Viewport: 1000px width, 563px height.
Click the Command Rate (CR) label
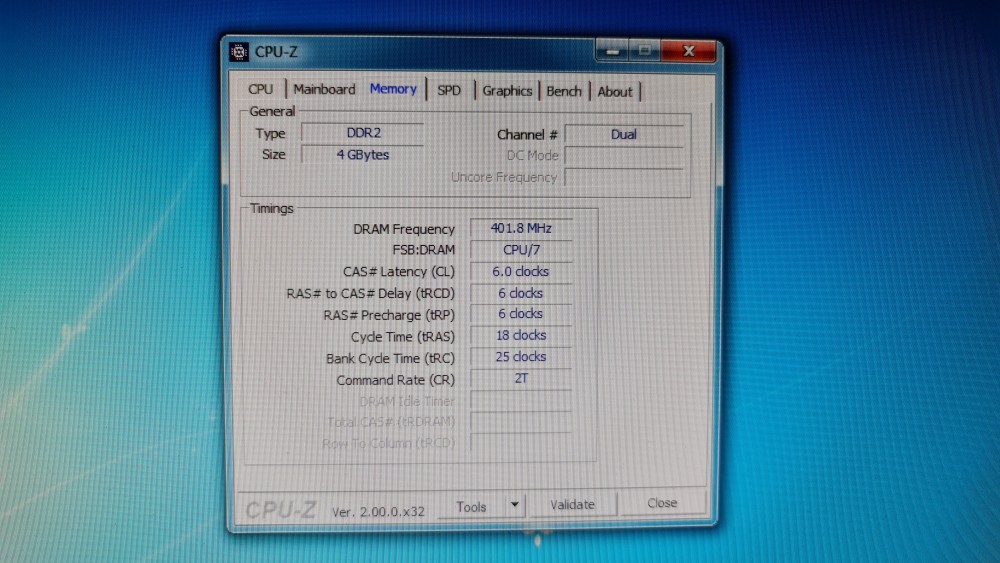point(395,380)
